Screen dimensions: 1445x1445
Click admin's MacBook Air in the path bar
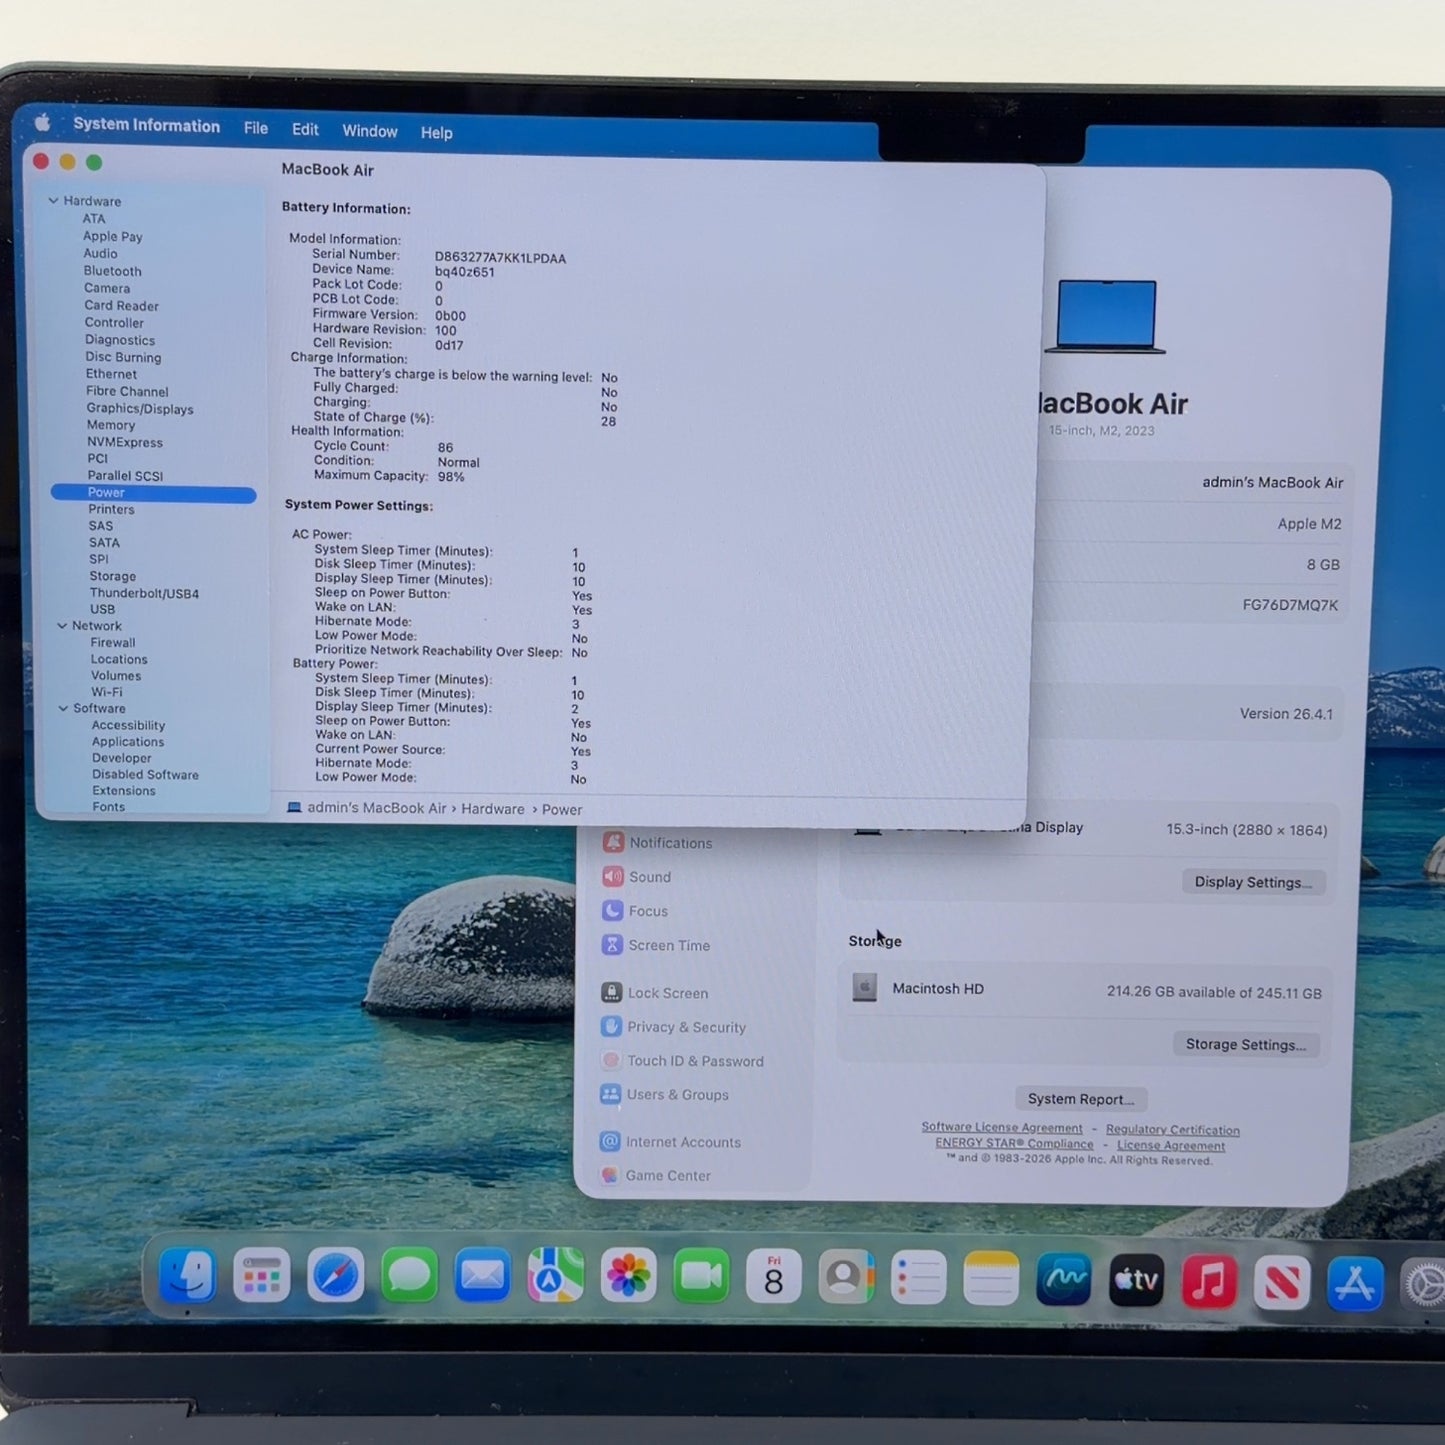click(377, 808)
